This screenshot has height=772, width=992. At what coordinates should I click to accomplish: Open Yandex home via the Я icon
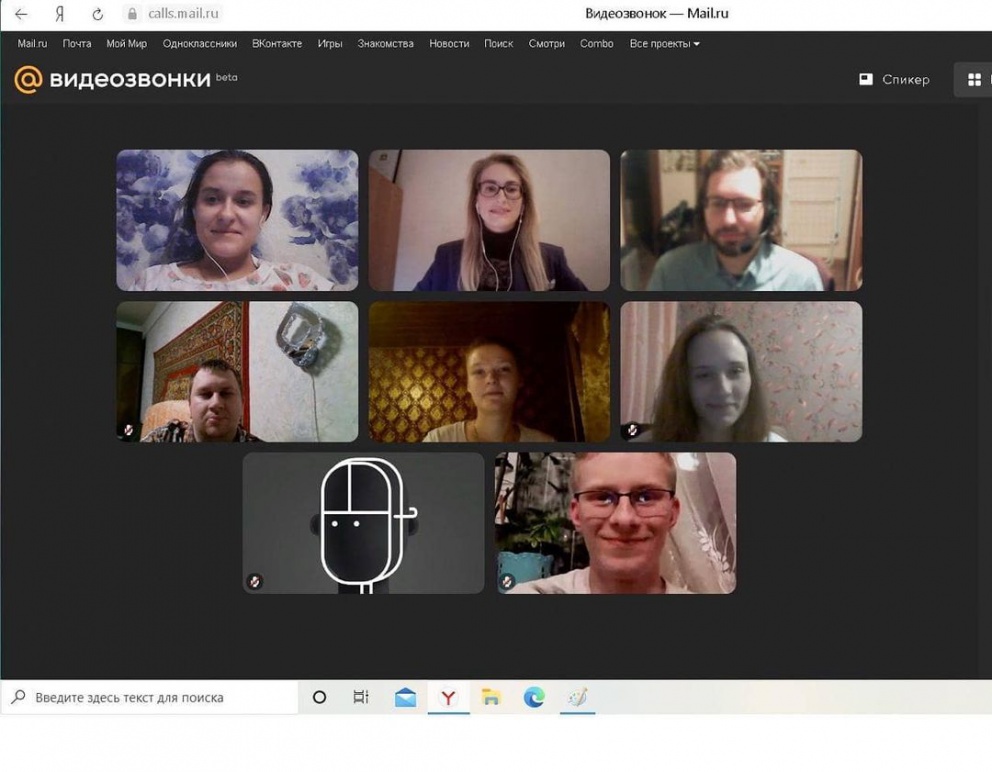tap(60, 14)
